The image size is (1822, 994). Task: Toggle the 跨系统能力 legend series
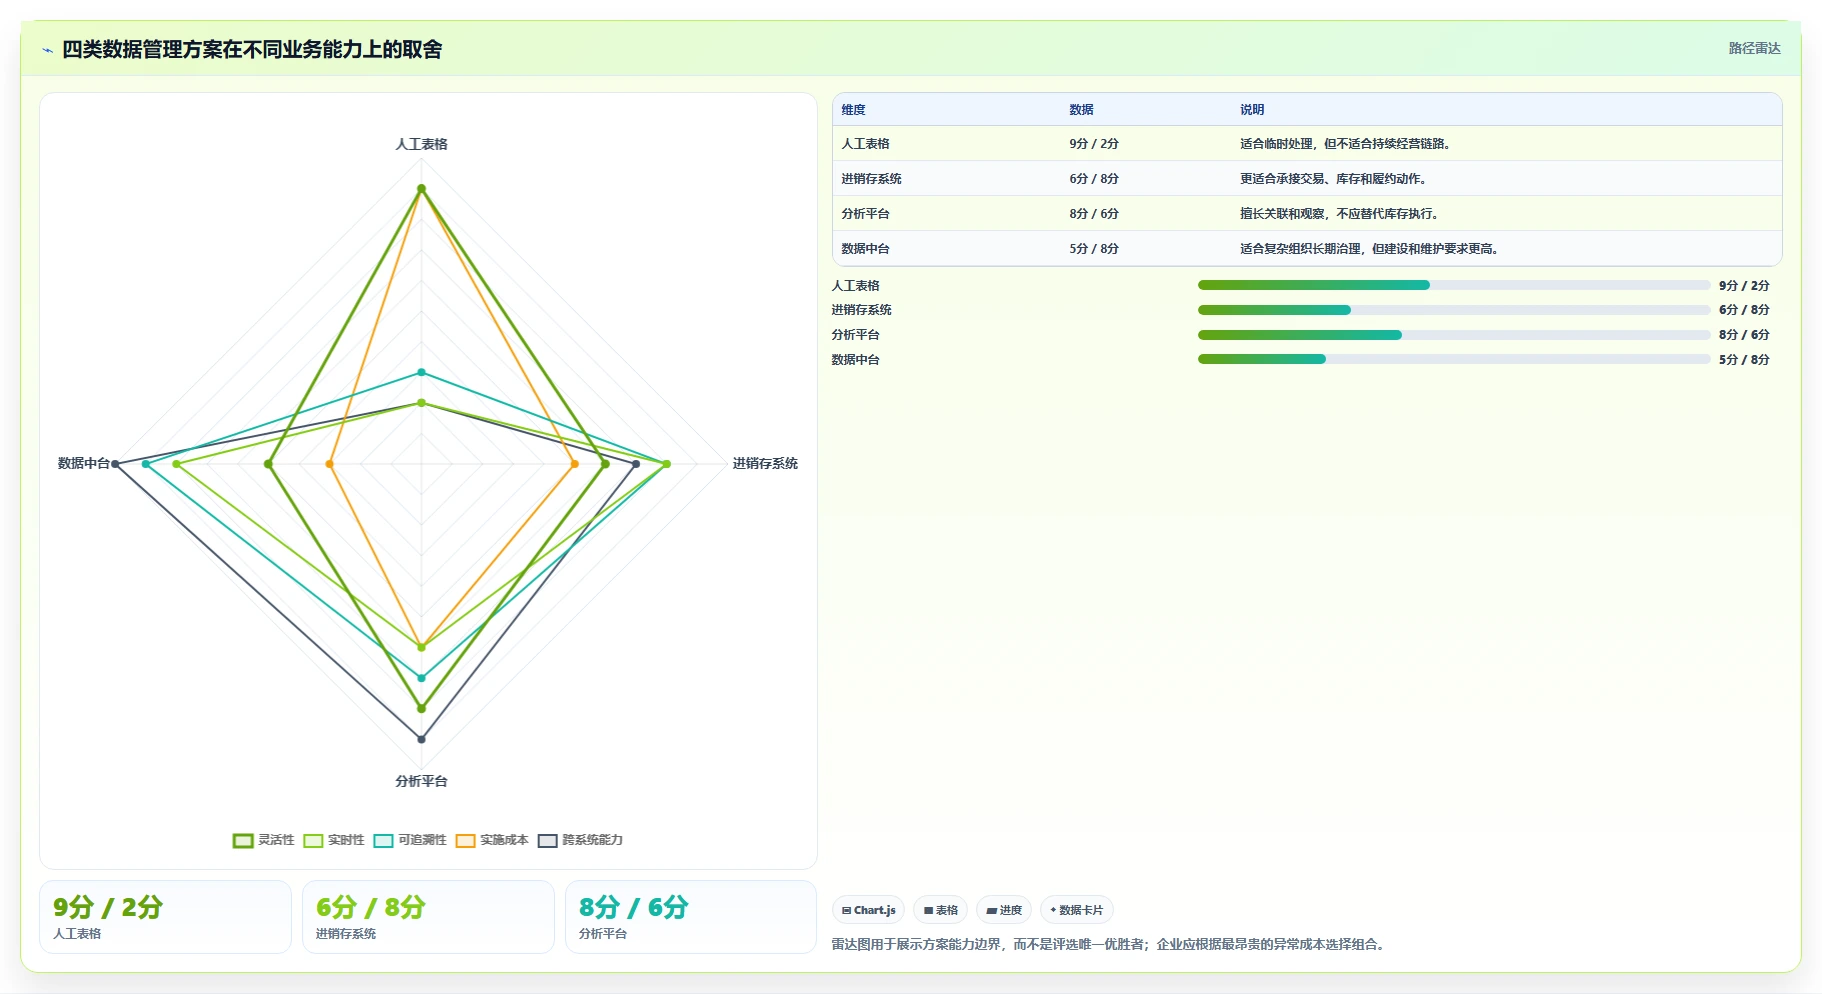click(580, 840)
